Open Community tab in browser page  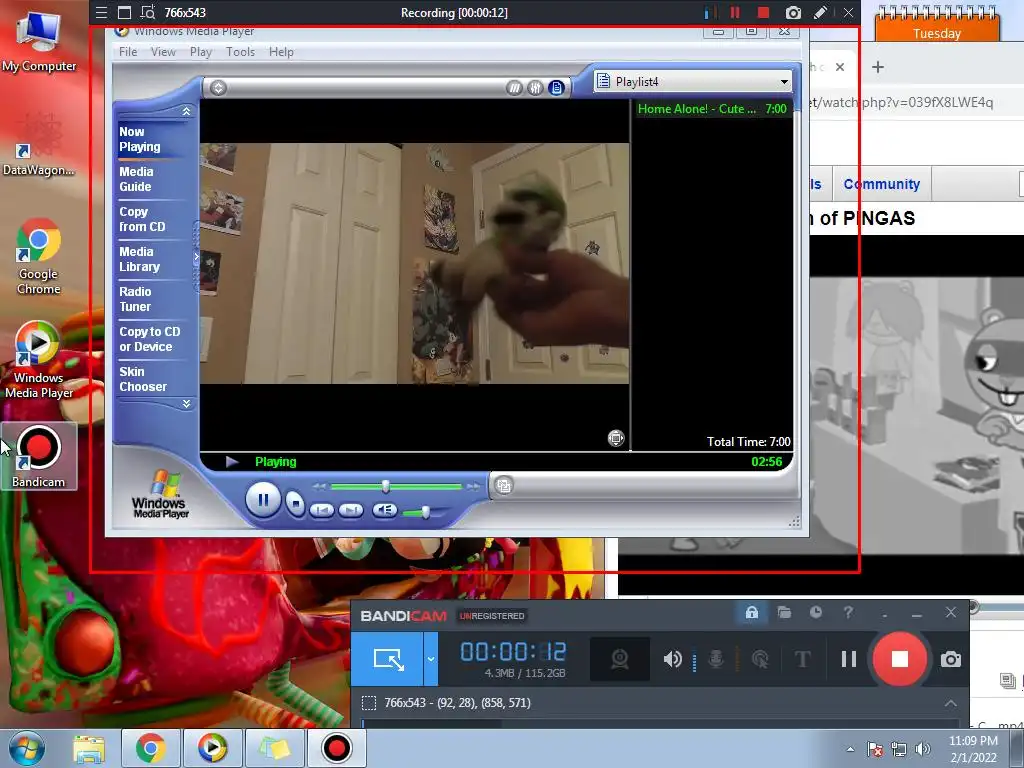(x=882, y=184)
